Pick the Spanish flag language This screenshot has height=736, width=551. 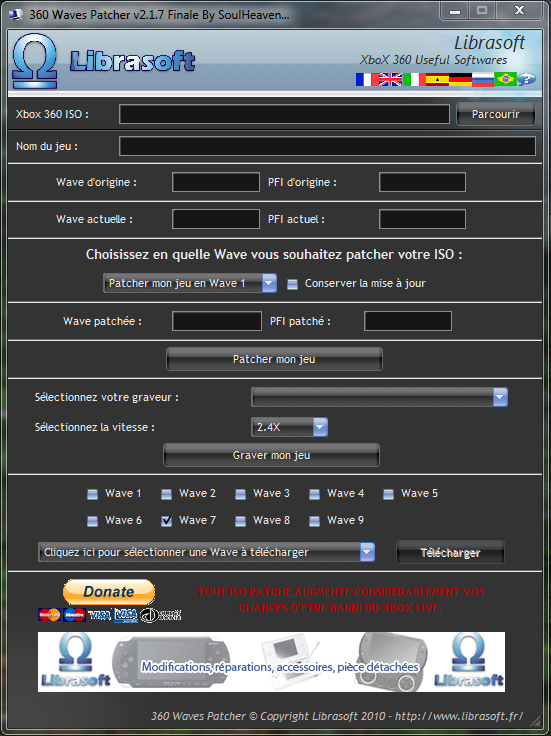tap(437, 79)
